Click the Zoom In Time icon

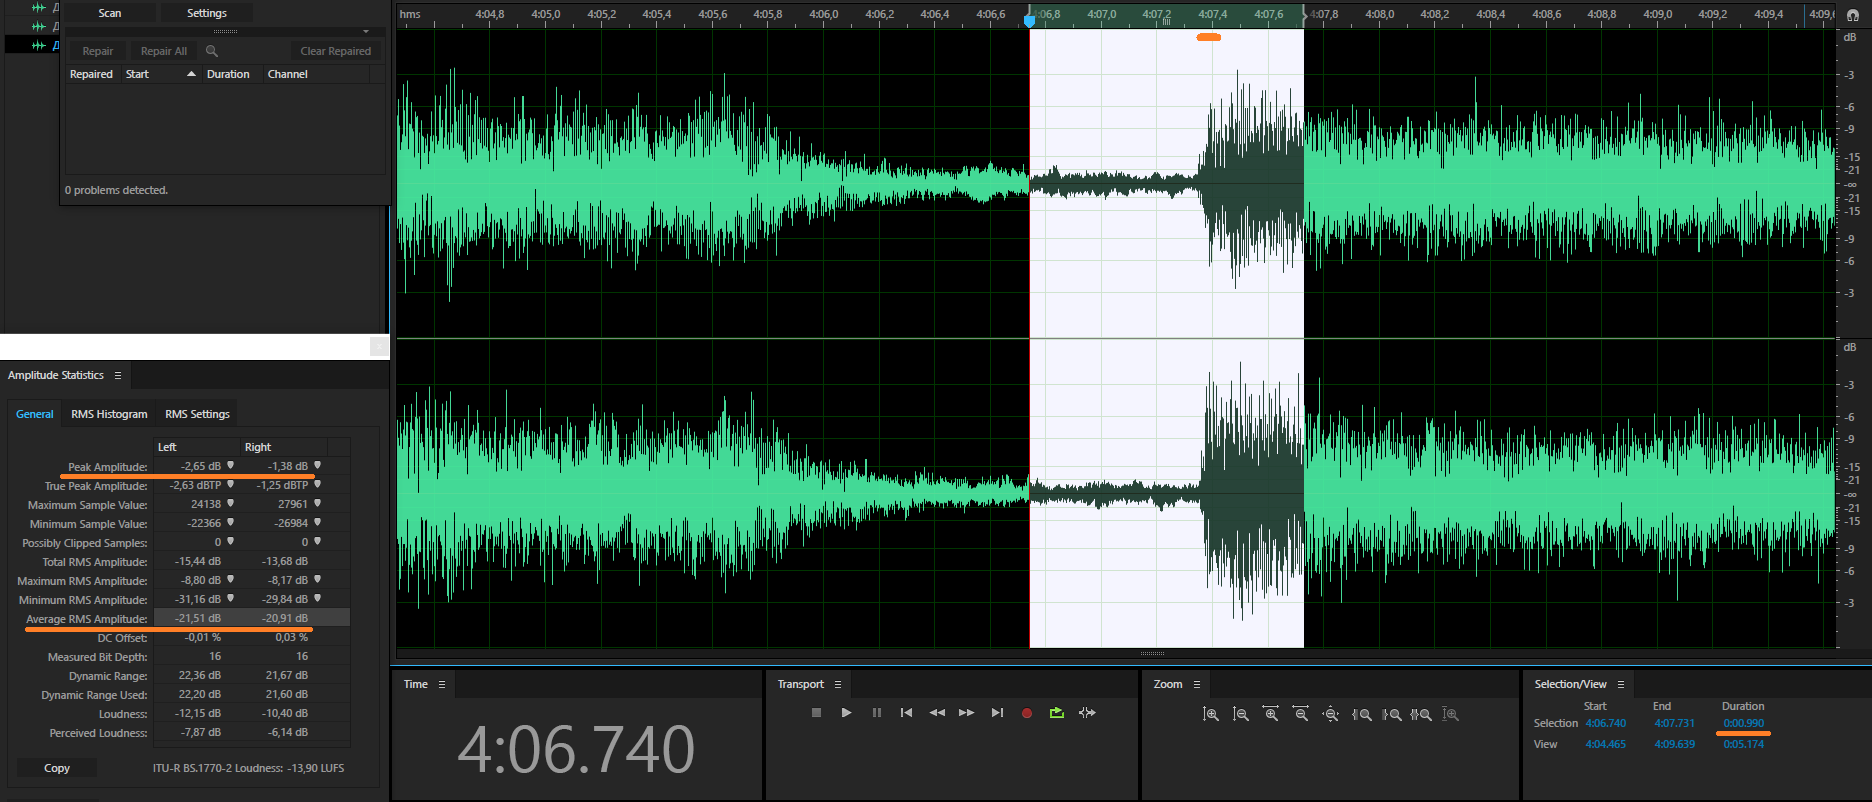pyautogui.click(x=1270, y=714)
